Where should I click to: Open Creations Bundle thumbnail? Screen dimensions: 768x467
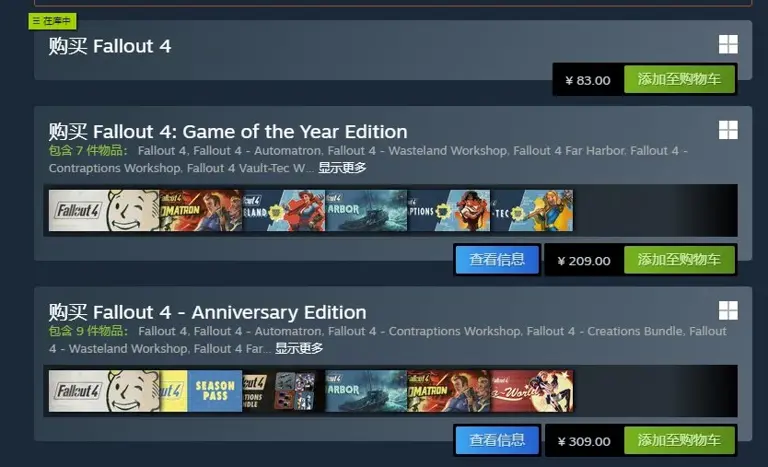pyautogui.click(x=284, y=391)
